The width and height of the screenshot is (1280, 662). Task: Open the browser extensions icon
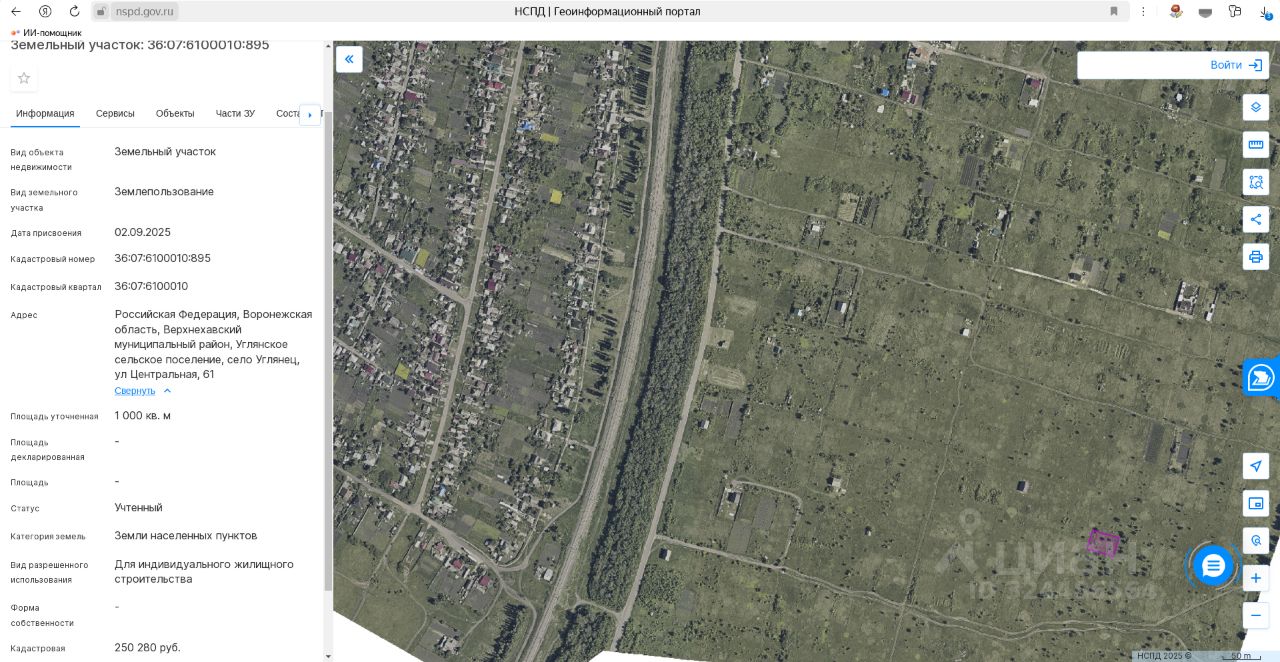[x=1235, y=11]
